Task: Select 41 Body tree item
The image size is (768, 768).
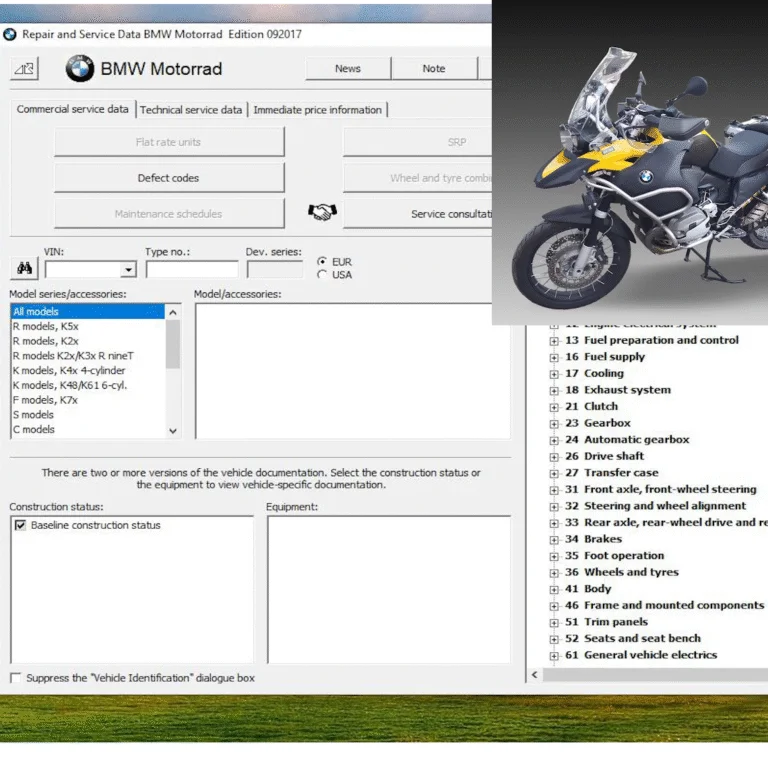Action: click(588, 589)
